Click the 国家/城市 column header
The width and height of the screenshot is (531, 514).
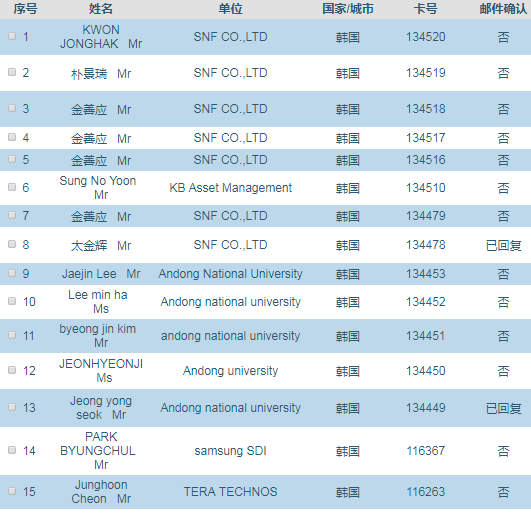point(348,9)
